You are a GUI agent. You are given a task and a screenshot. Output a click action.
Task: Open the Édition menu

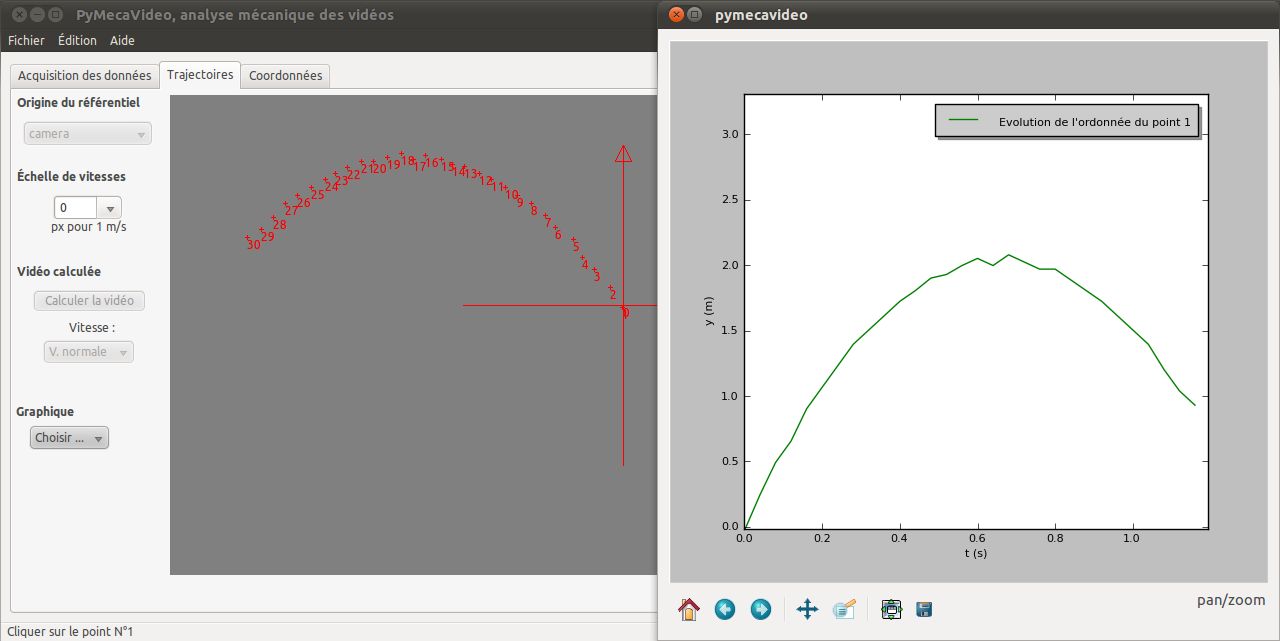(x=77, y=41)
